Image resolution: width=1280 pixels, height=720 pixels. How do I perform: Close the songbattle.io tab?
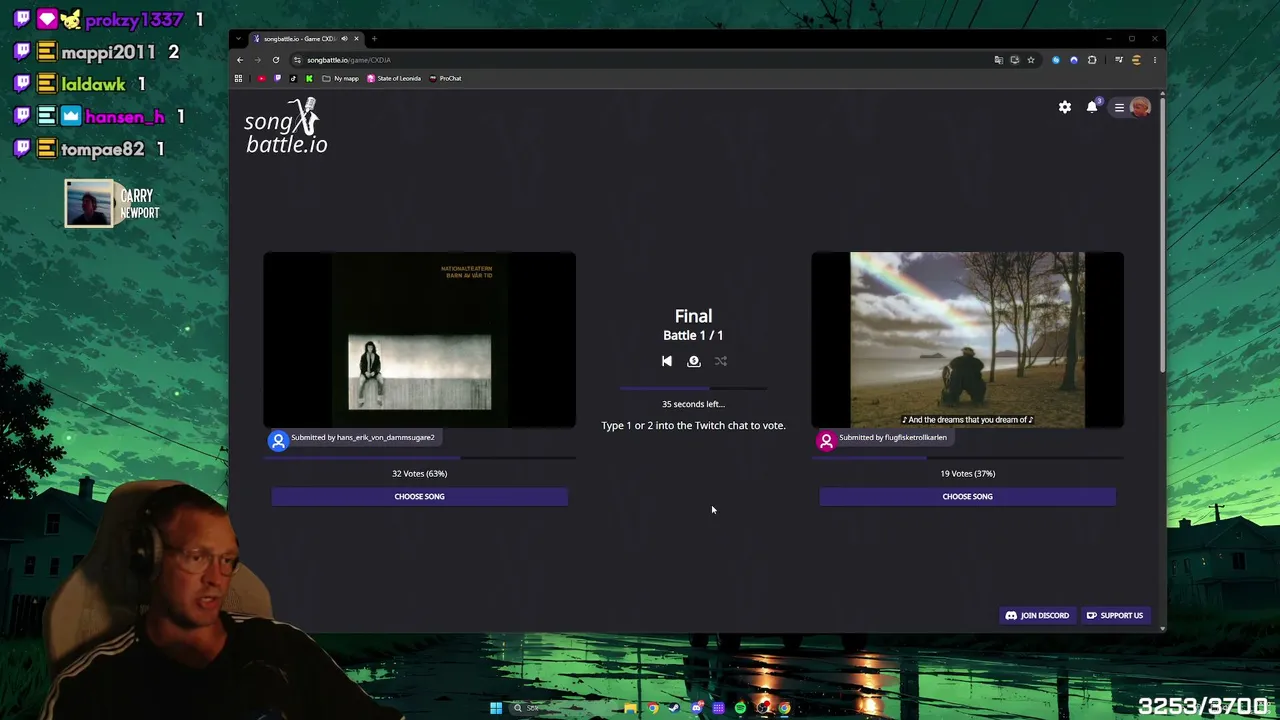pyautogui.click(x=356, y=39)
